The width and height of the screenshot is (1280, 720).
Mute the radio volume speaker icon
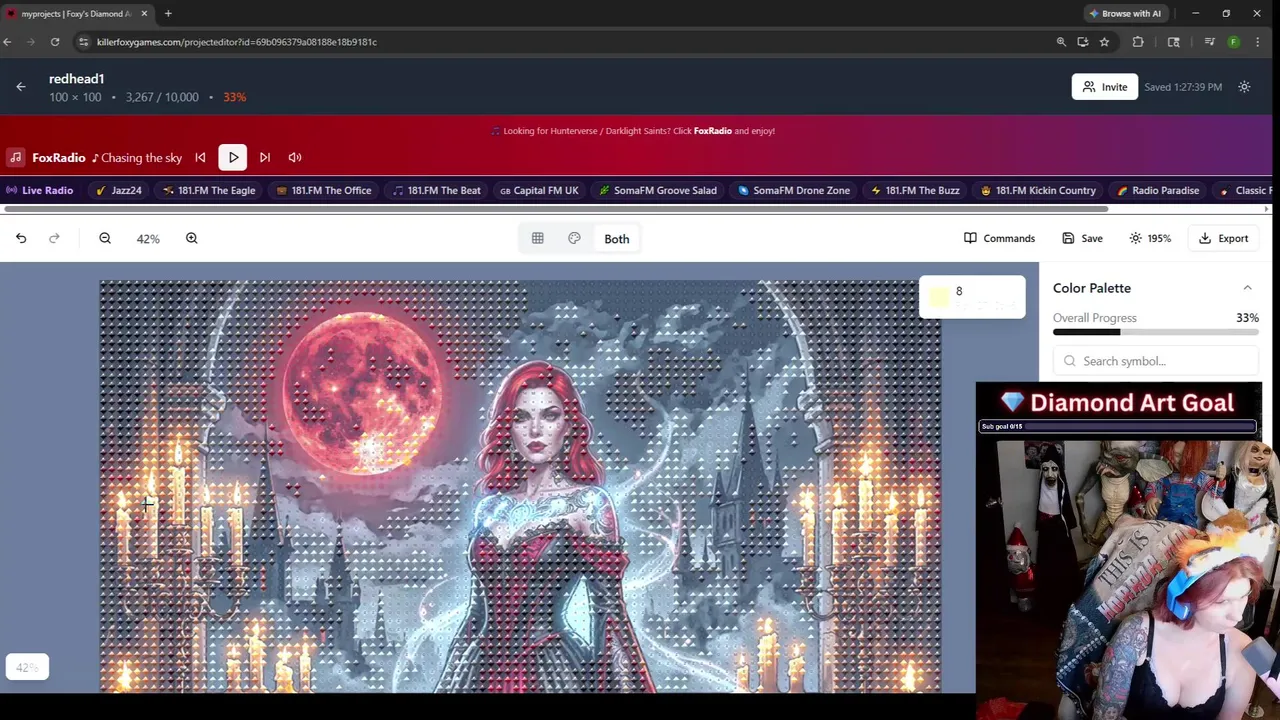click(295, 157)
